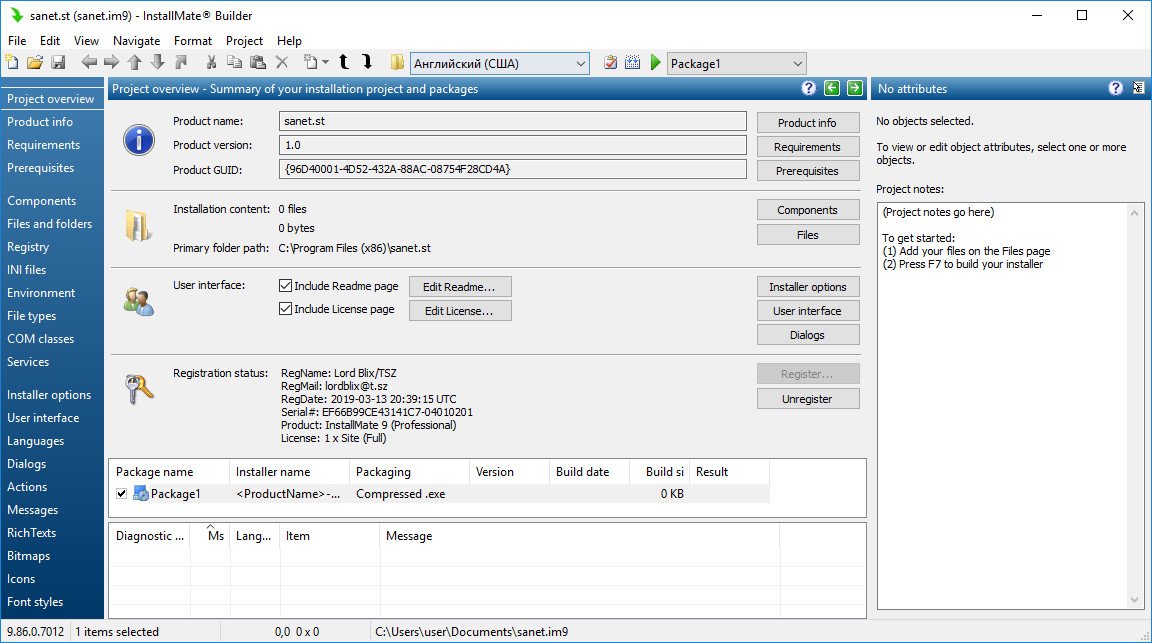This screenshot has width=1152, height=643.
Task: Select COM classes in sidebar
Action: pyautogui.click(x=40, y=339)
